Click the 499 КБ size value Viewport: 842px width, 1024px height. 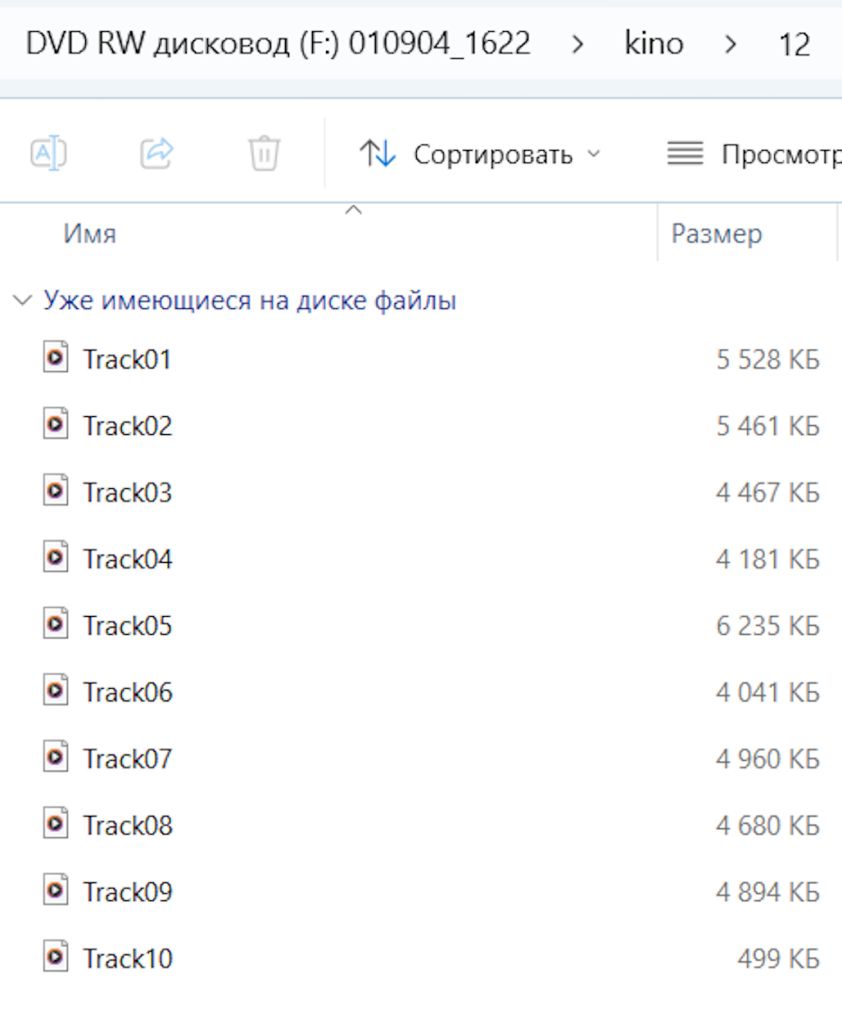click(779, 959)
